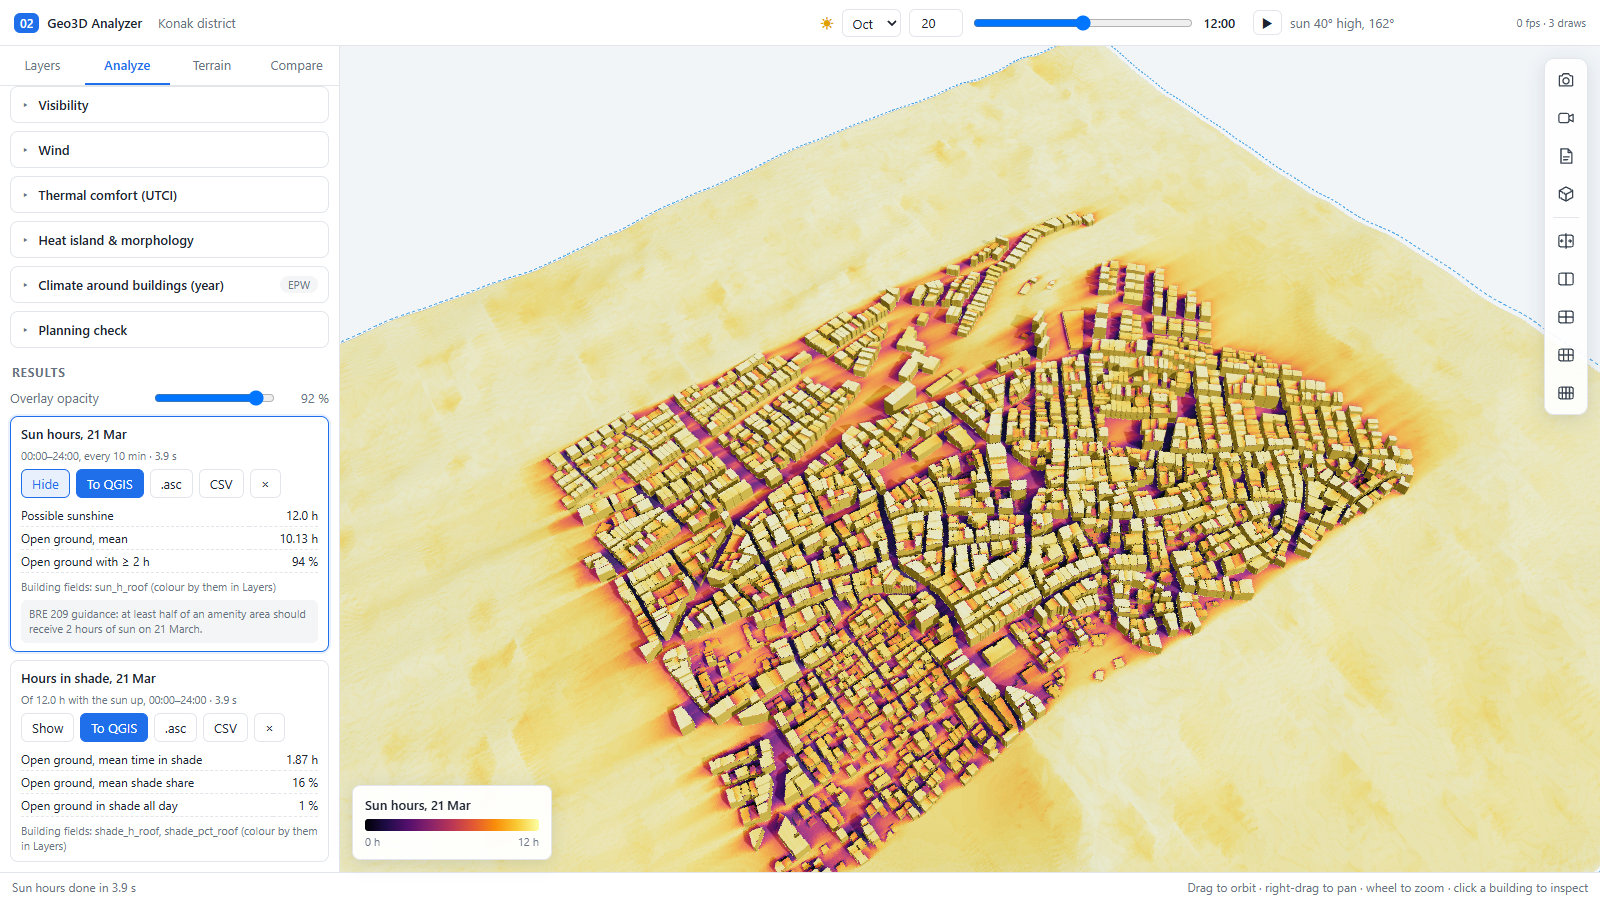Click the Sun hours color legend bar

[x=452, y=825]
